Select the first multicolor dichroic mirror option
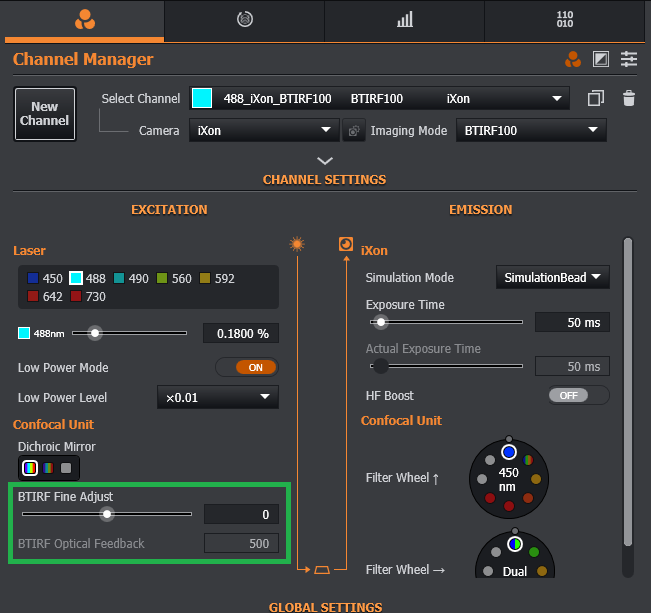This screenshot has height=613, width=651. pyautogui.click(x=30, y=467)
